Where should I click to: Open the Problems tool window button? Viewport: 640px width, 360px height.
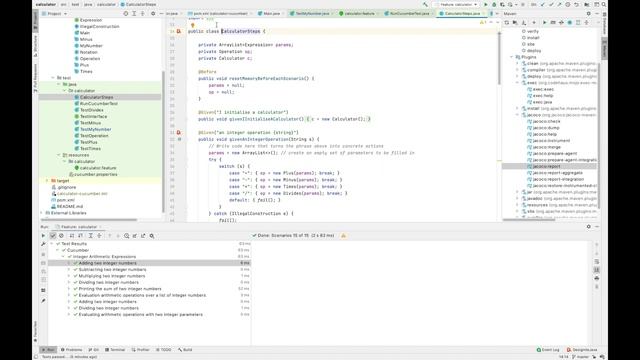coord(71,350)
